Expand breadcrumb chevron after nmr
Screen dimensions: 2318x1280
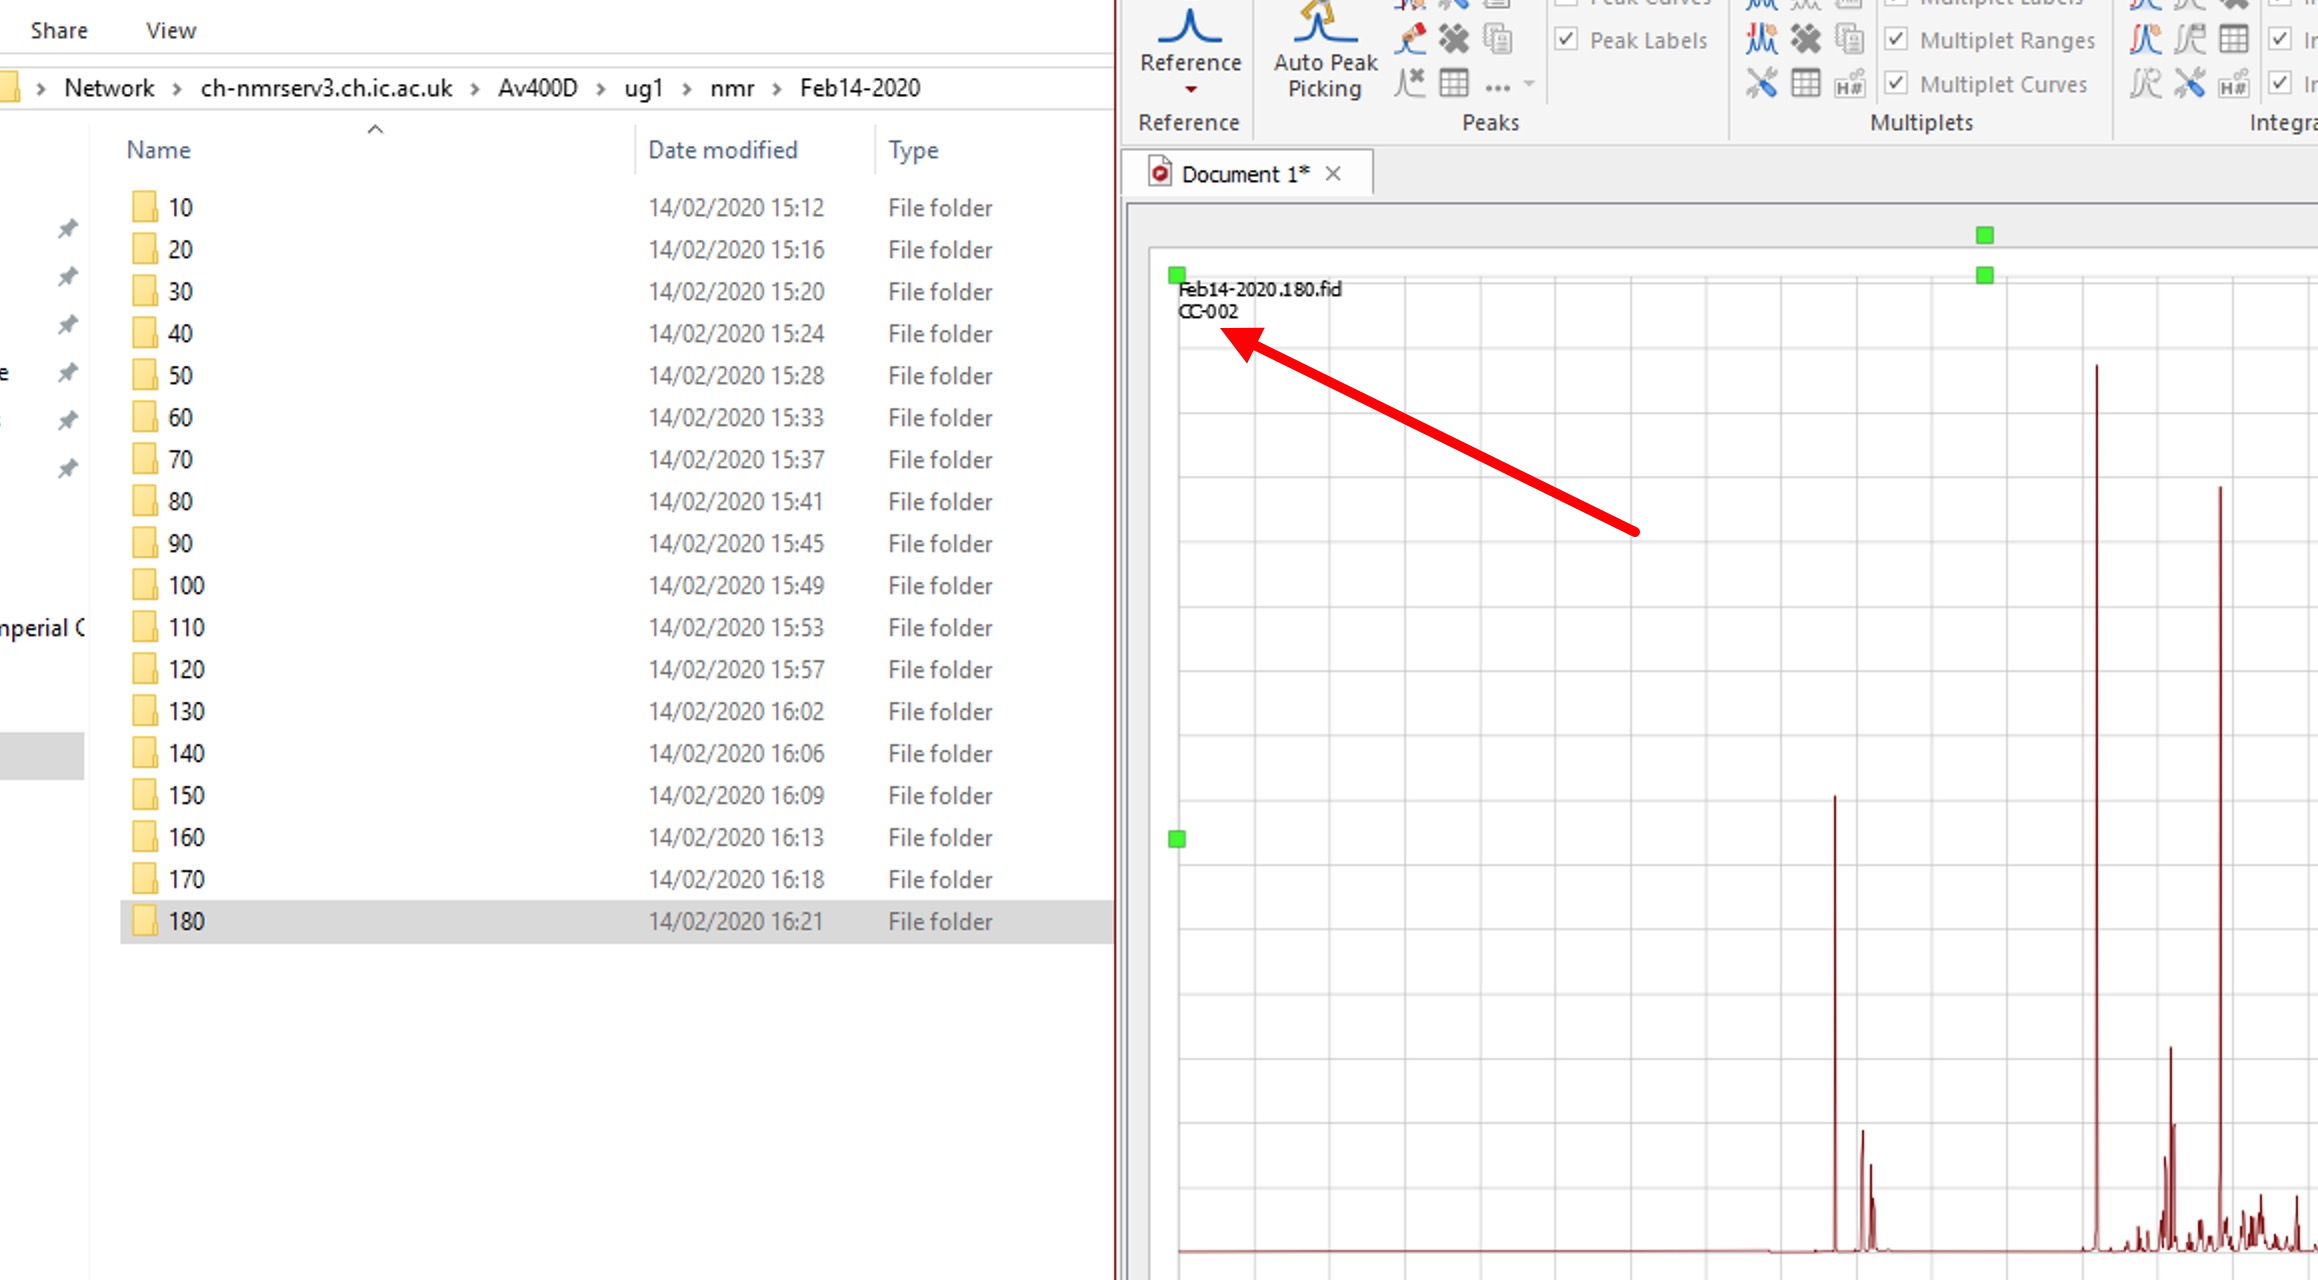coord(777,88)
